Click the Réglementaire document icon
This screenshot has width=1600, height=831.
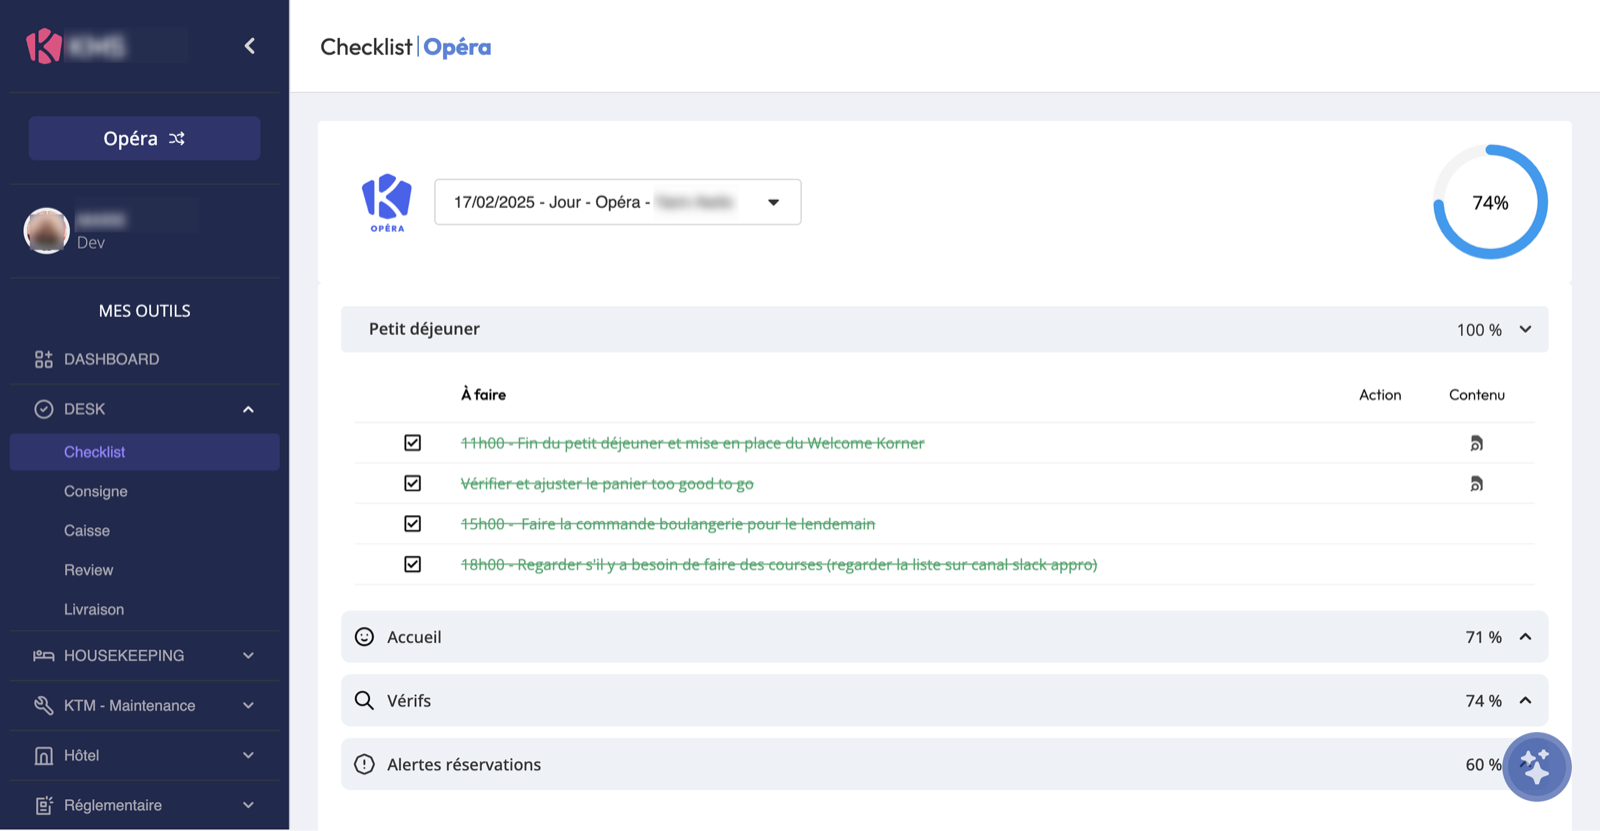(43, 805)
